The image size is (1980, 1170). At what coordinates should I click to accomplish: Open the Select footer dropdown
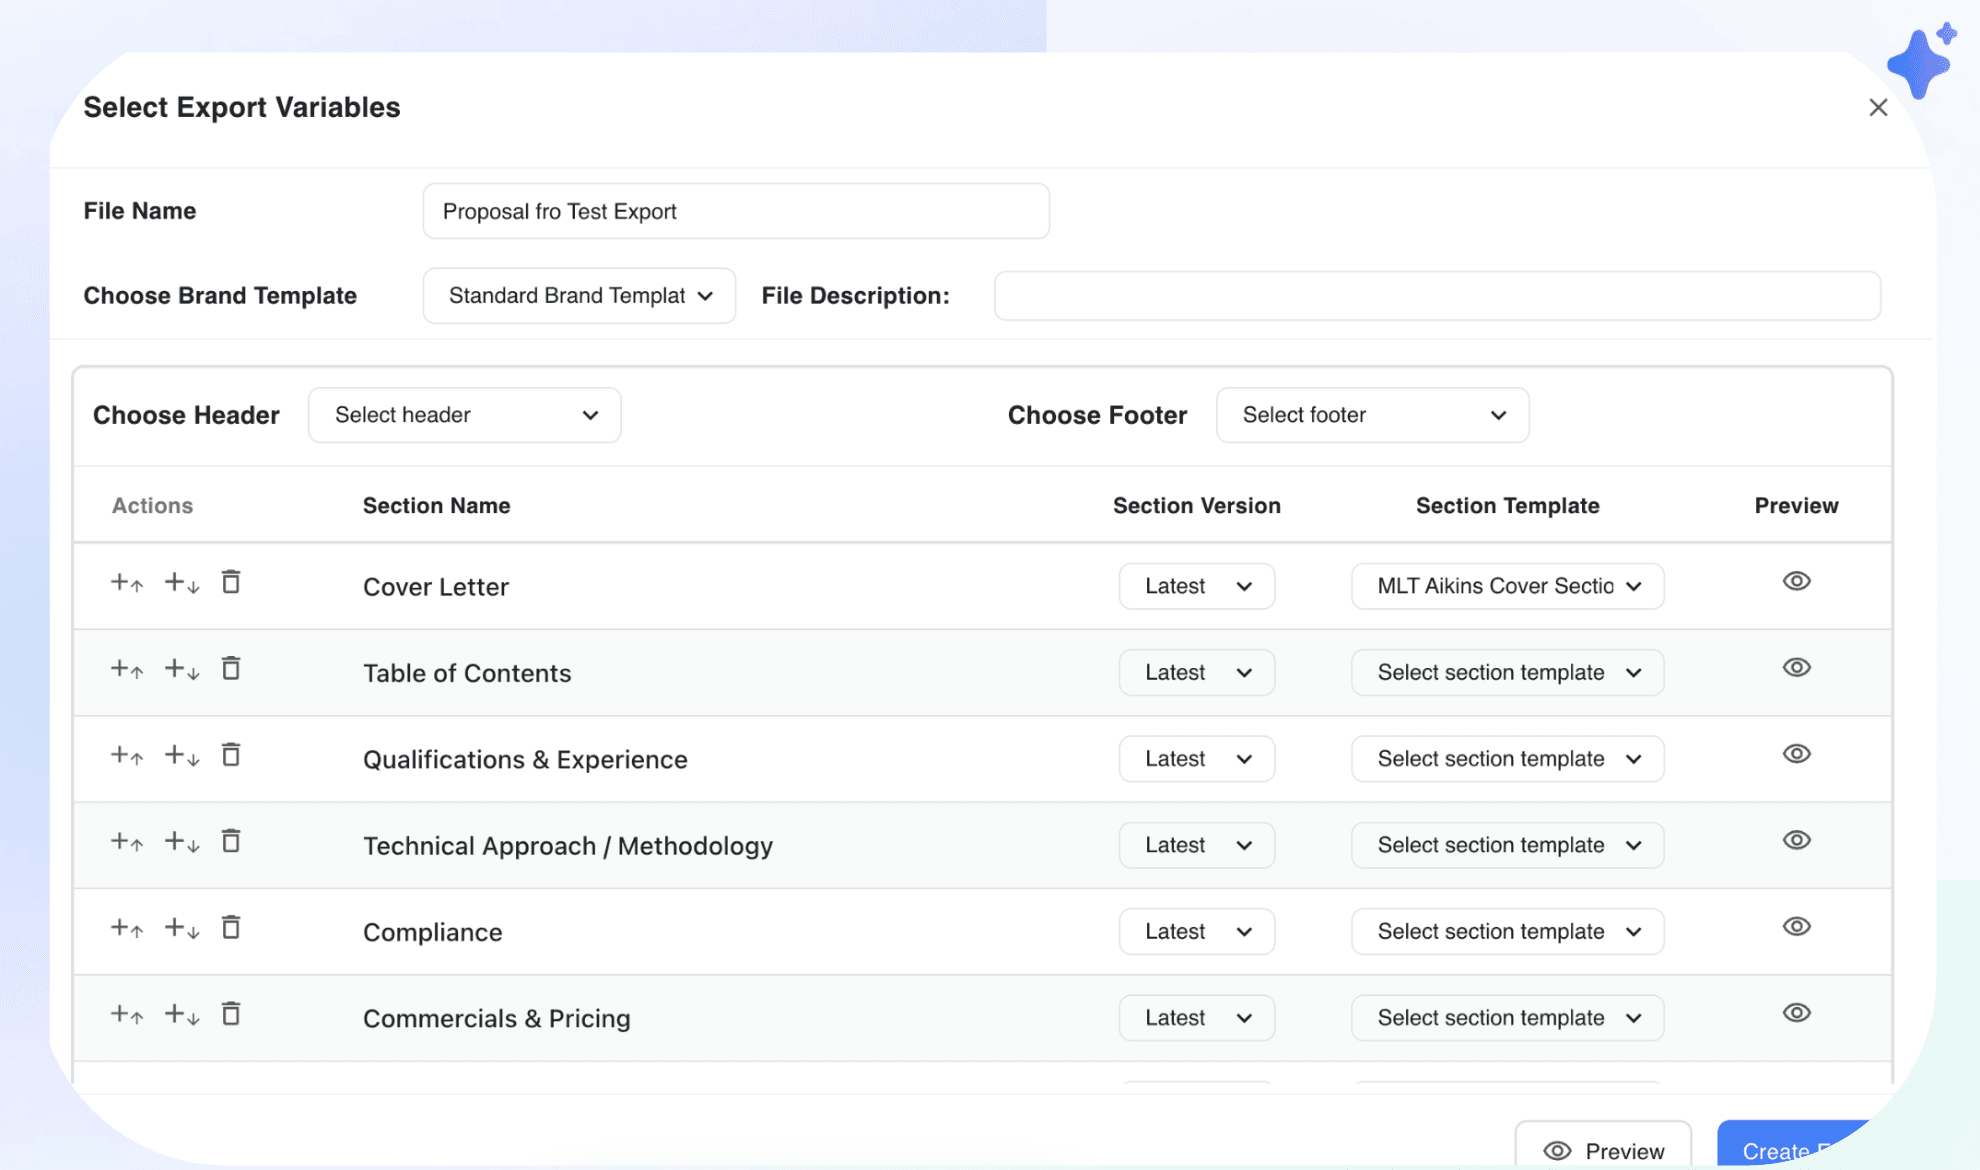(x=1372, y=415)
